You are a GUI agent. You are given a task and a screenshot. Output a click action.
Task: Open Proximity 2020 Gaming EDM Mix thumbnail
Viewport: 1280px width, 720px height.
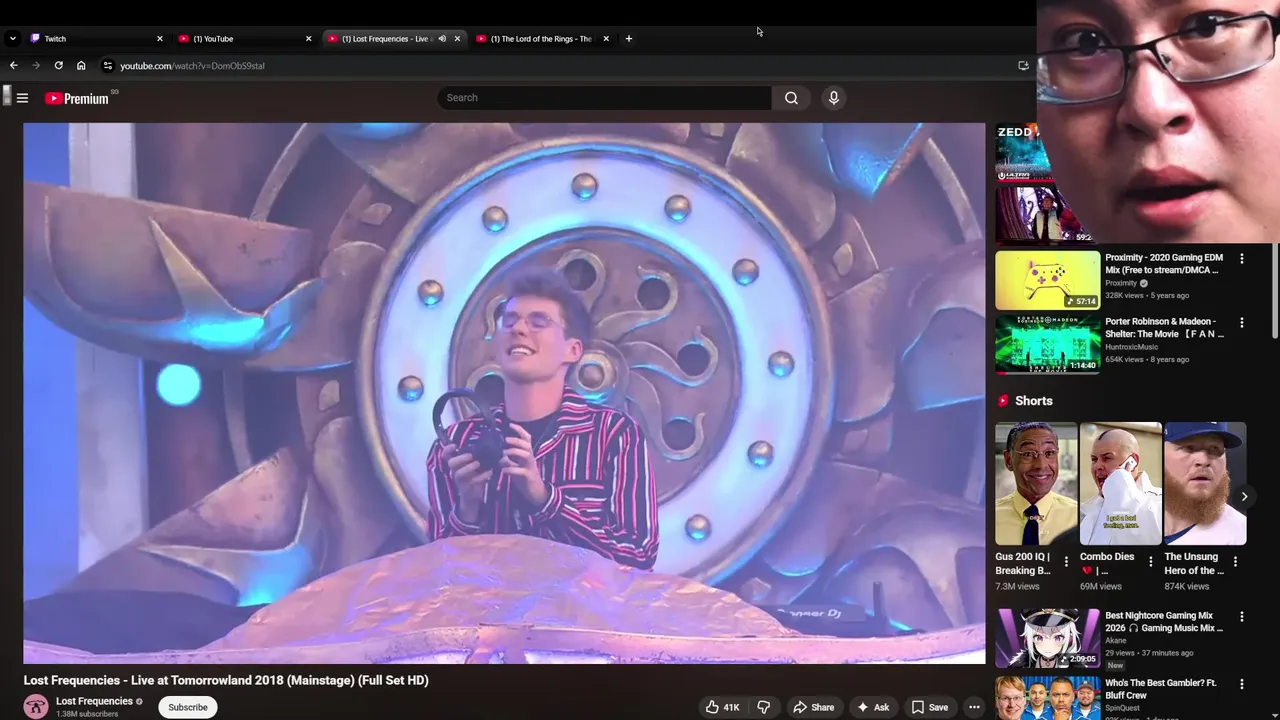pyautogui.click(x=1047, y=280)
